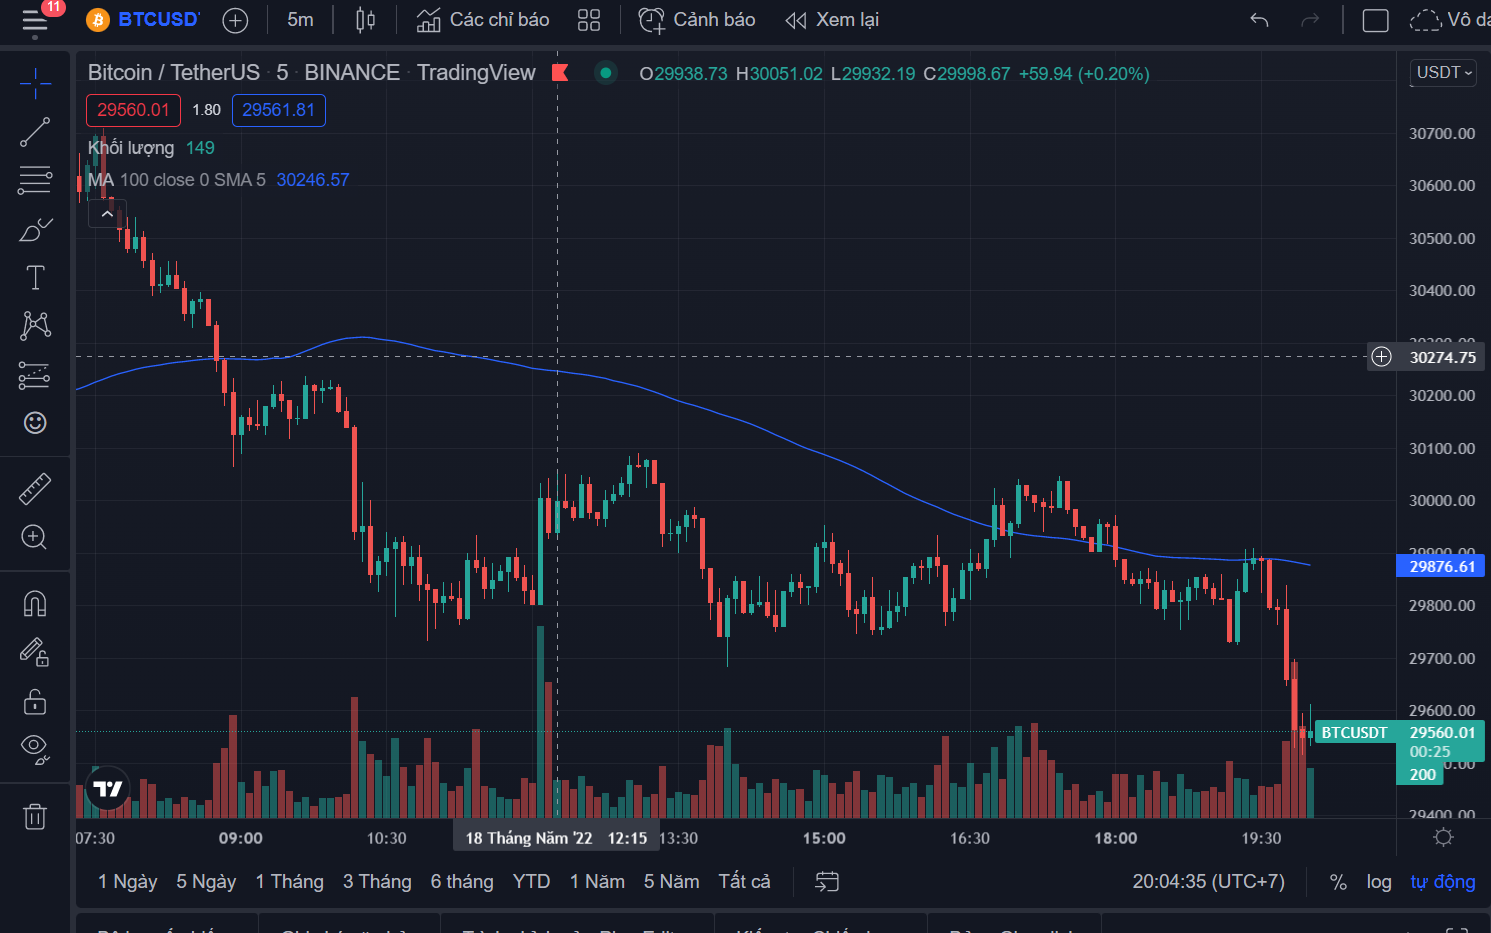Add a symbol to compare with plus icon
Viewport: 1491px width, 933px height.
235,20
